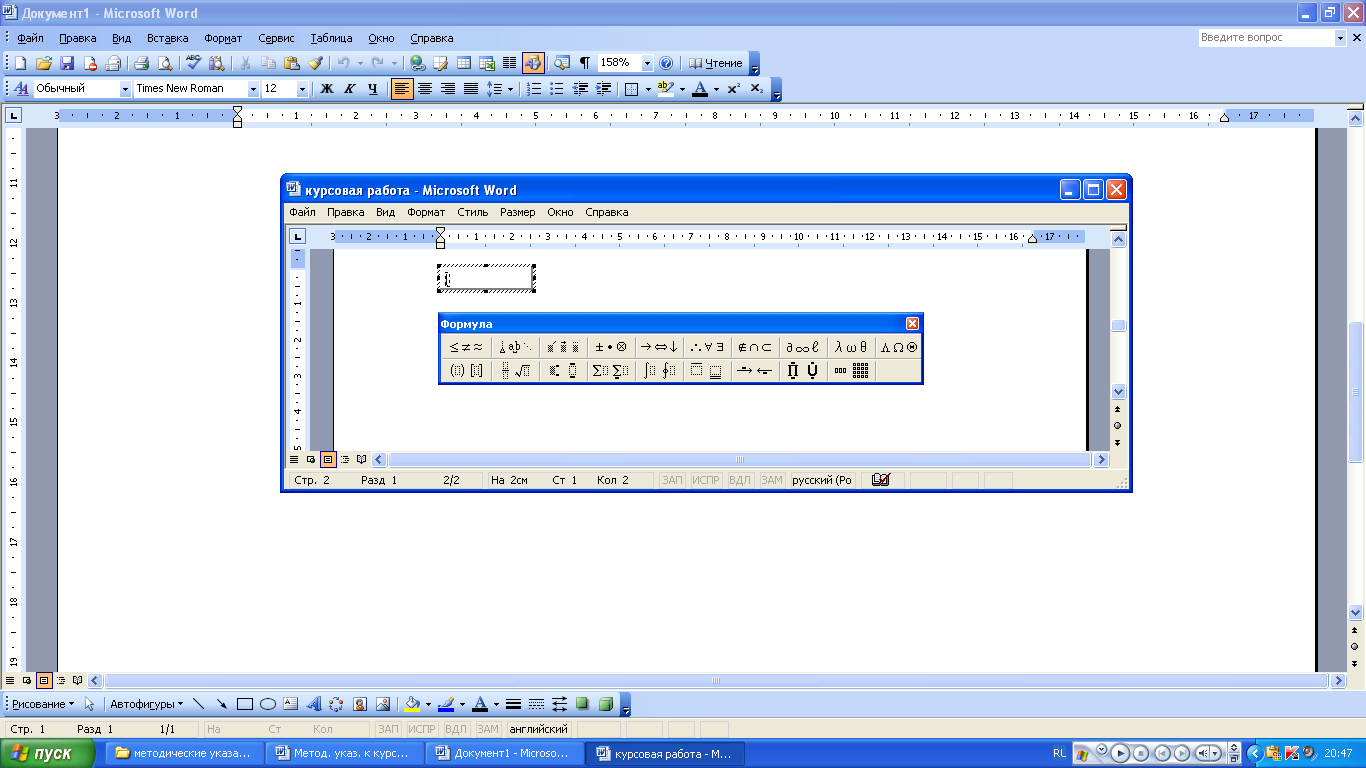Expand borders dropdown arrow
Viewport: 1366px width, 768px height.
[x=648, y=89]
